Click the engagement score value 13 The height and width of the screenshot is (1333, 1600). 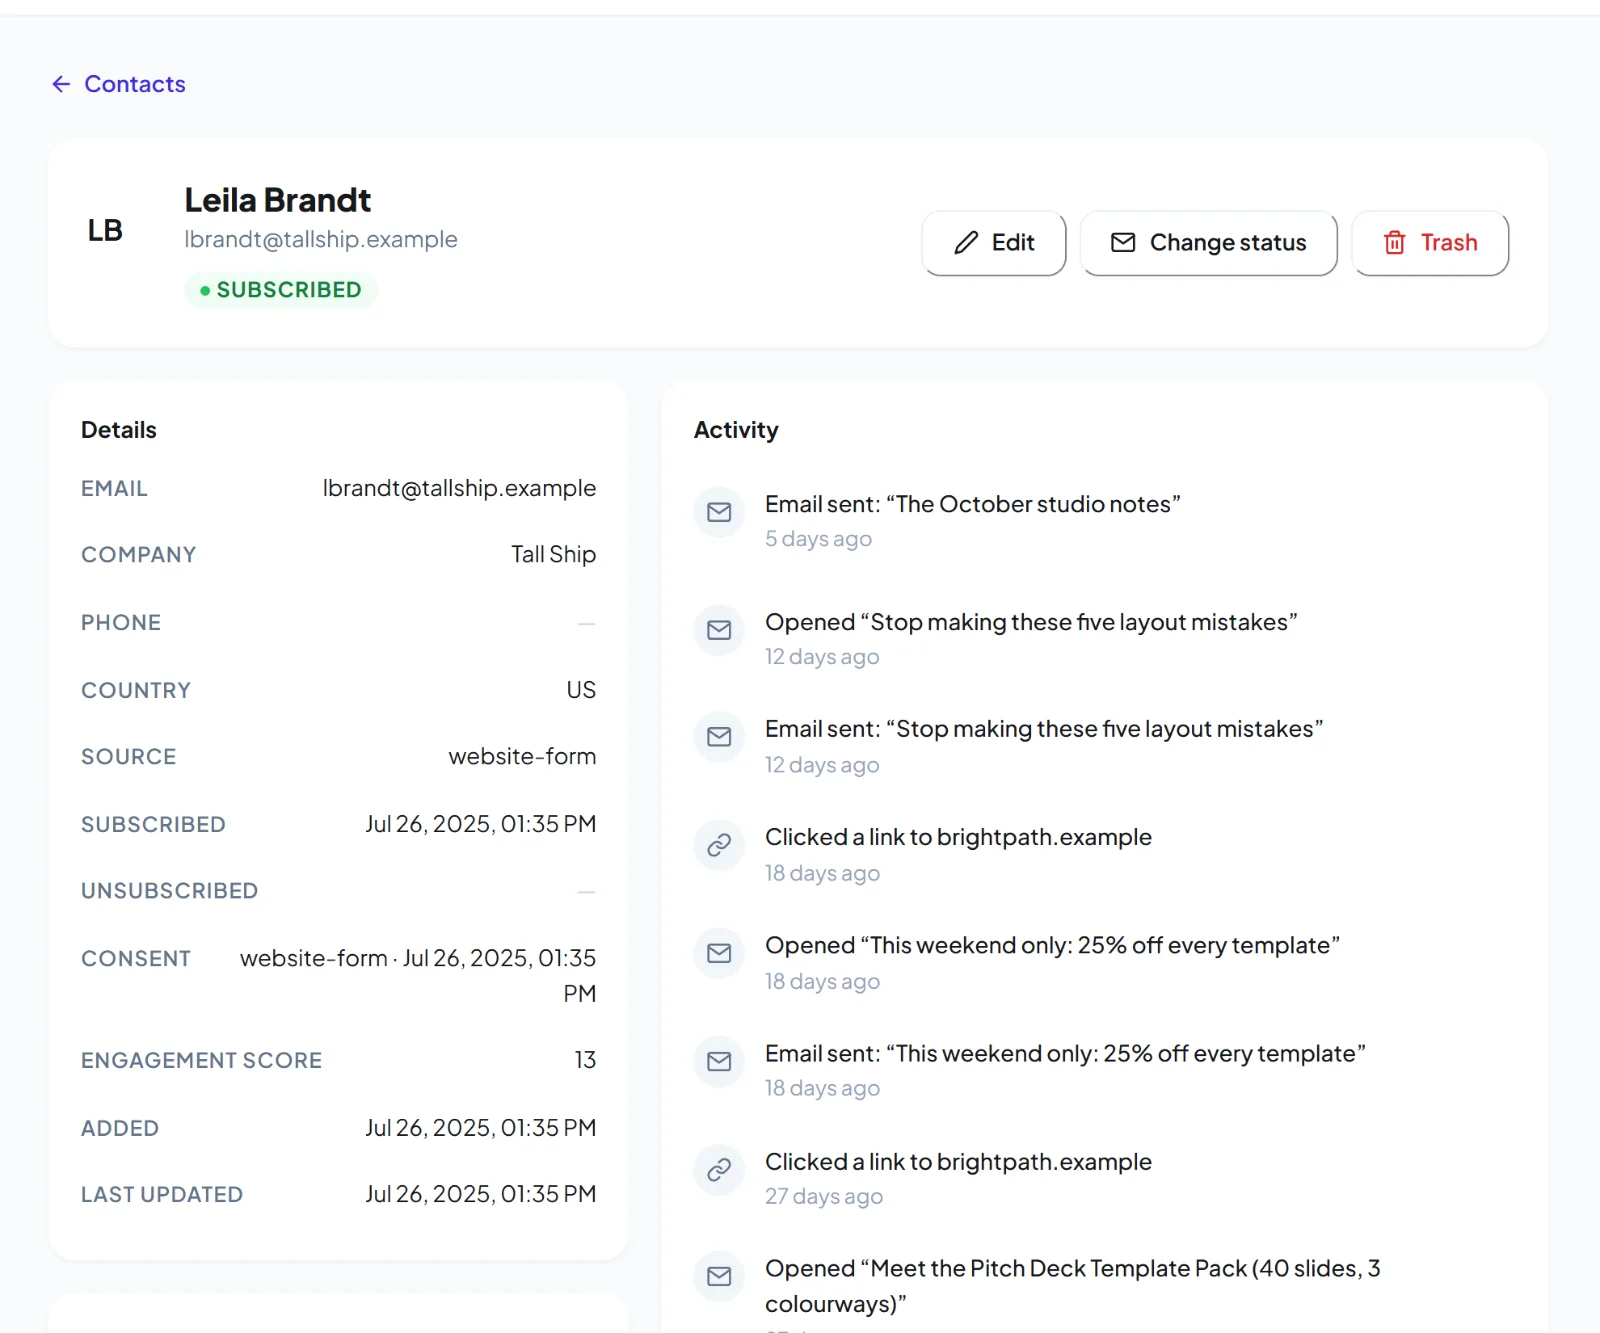585,1060
